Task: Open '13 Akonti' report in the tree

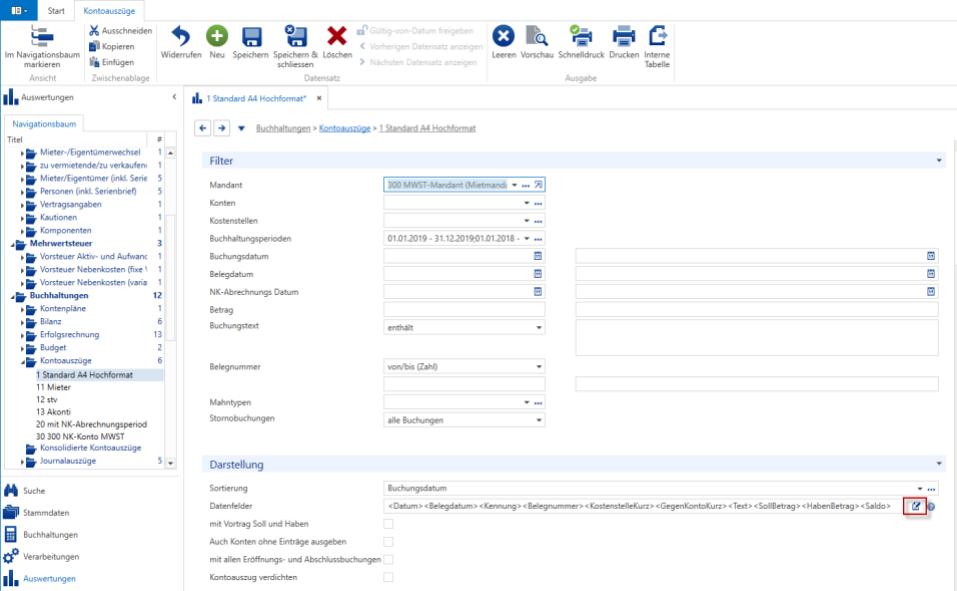Action: pos(54,412)
